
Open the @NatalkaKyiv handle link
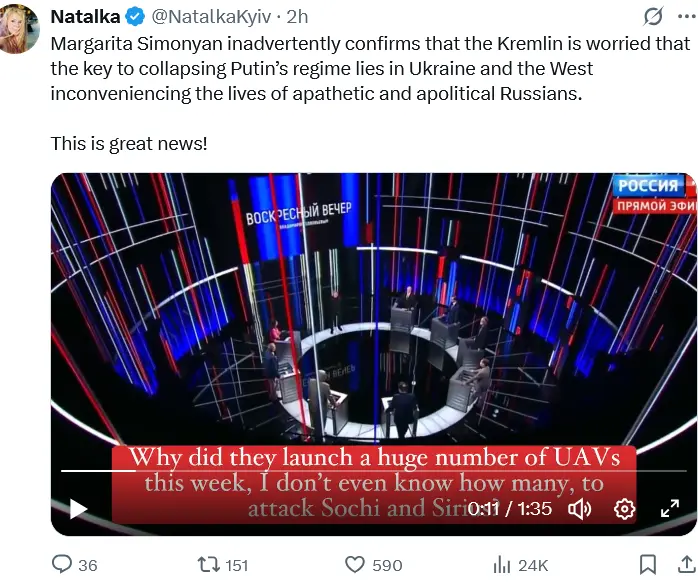tap(210, 17)
